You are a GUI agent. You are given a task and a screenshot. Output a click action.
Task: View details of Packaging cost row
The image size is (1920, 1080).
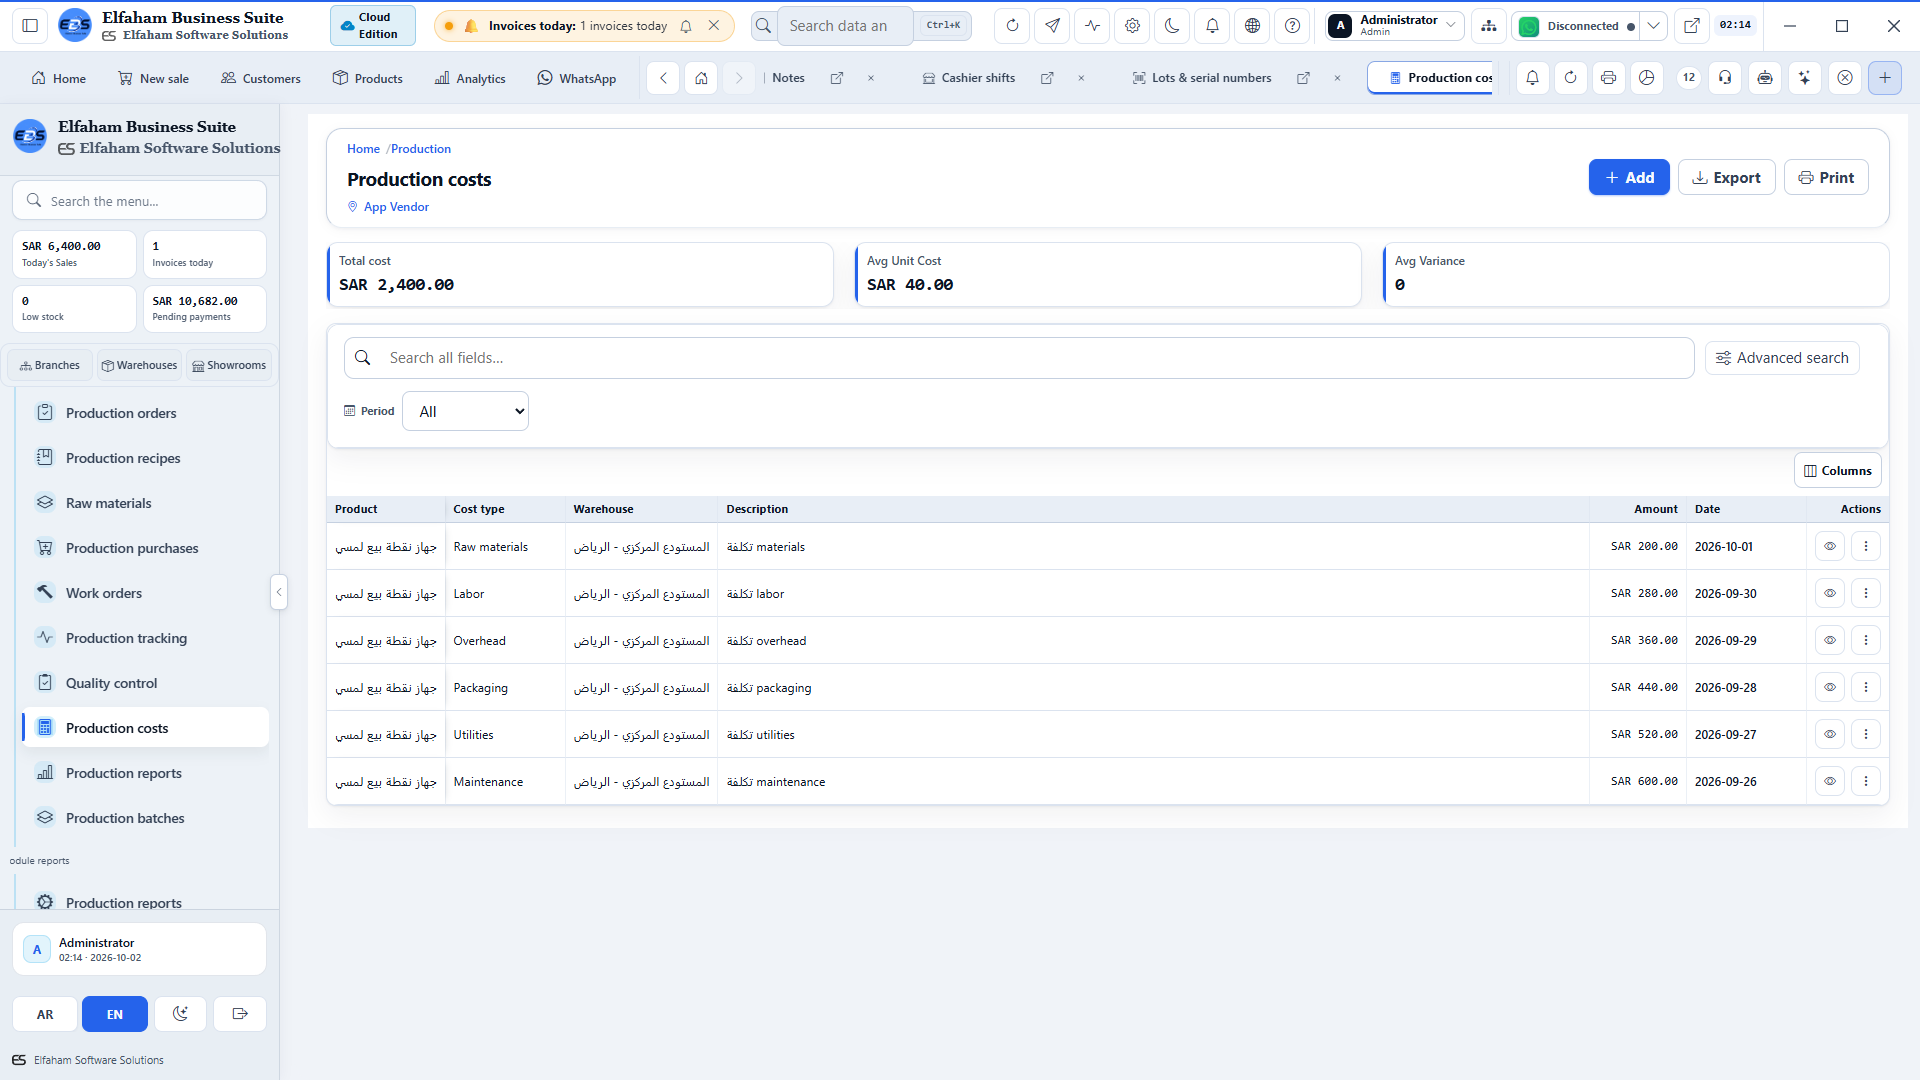(1830, 688)
